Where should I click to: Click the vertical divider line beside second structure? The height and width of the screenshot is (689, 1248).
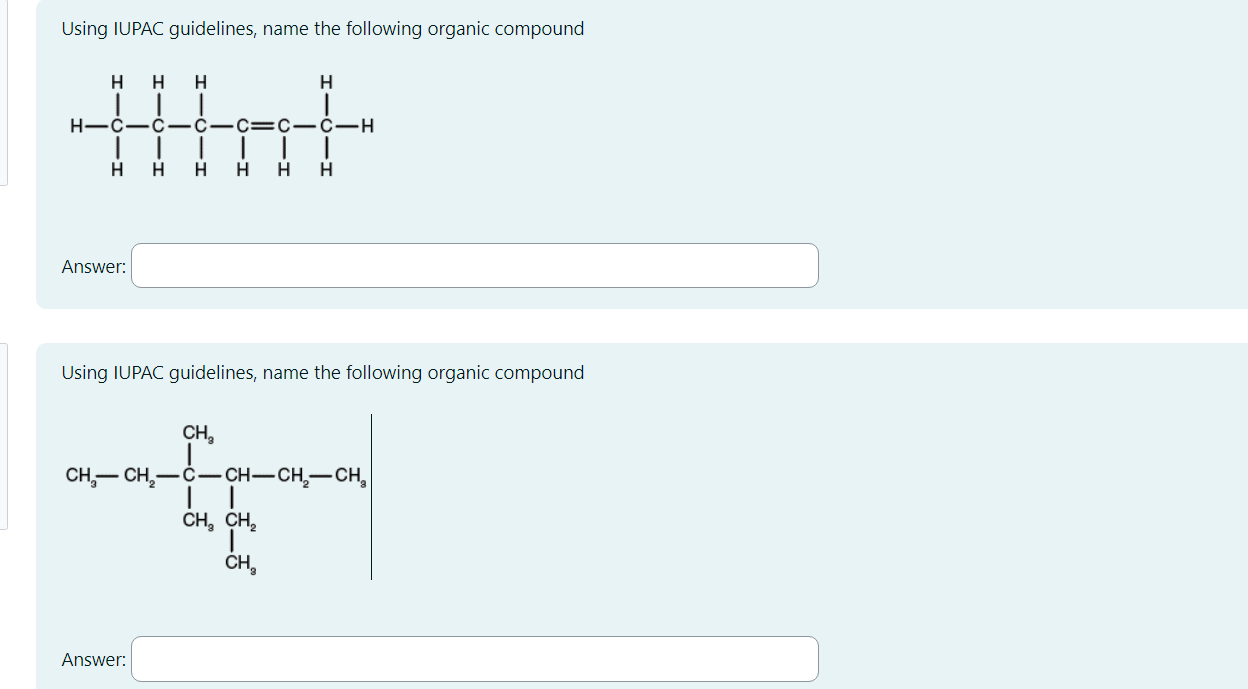pyautogui.click(x=372, y=492)
